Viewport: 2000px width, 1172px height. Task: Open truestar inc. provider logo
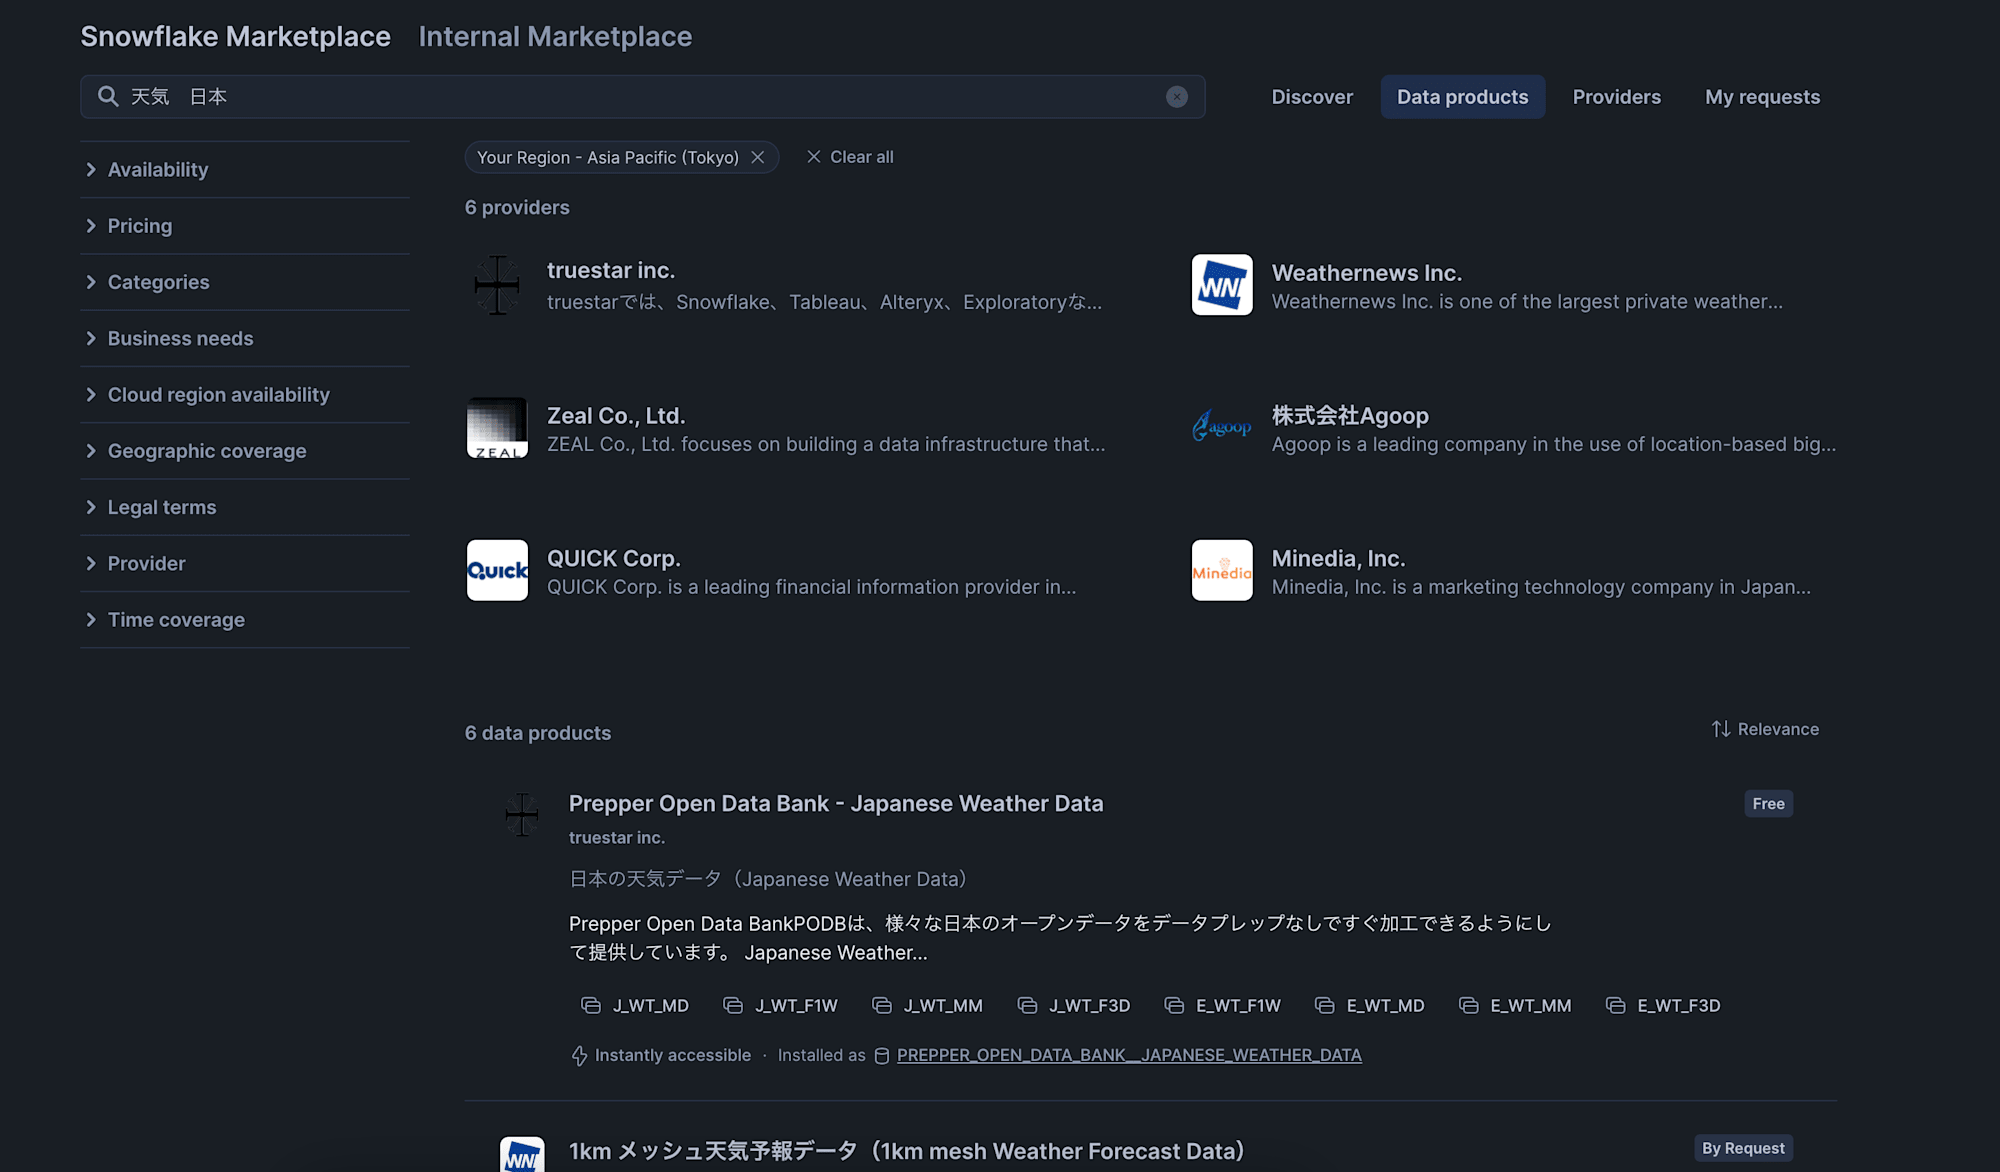[497, 285]
